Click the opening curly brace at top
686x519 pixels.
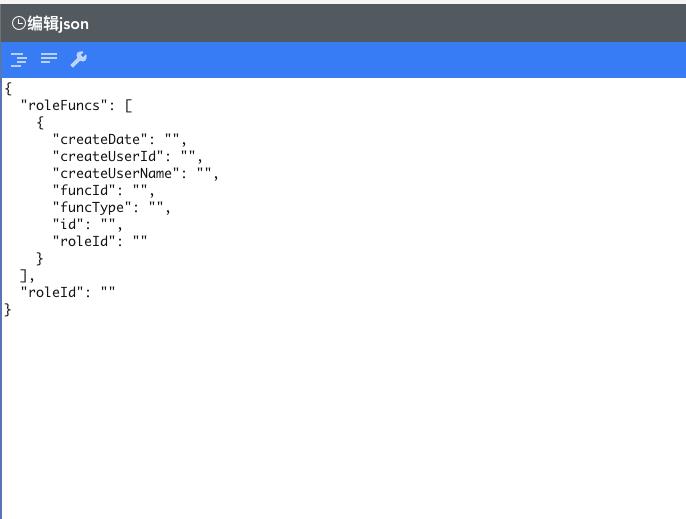tap(8, 88)
